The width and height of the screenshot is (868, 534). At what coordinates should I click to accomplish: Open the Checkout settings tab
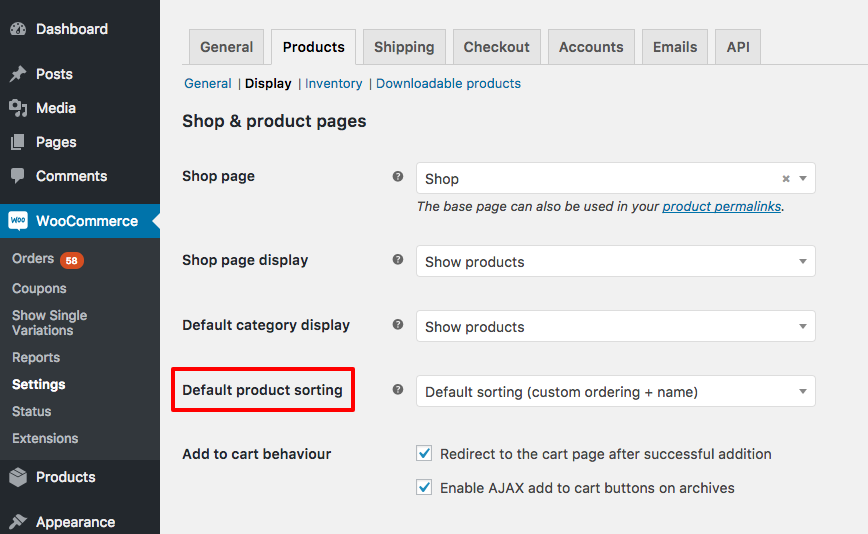(496, 47)
